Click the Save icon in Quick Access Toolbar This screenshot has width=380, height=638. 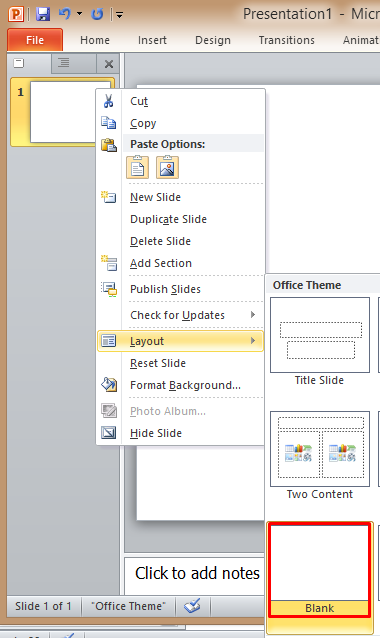coord(43,14)
